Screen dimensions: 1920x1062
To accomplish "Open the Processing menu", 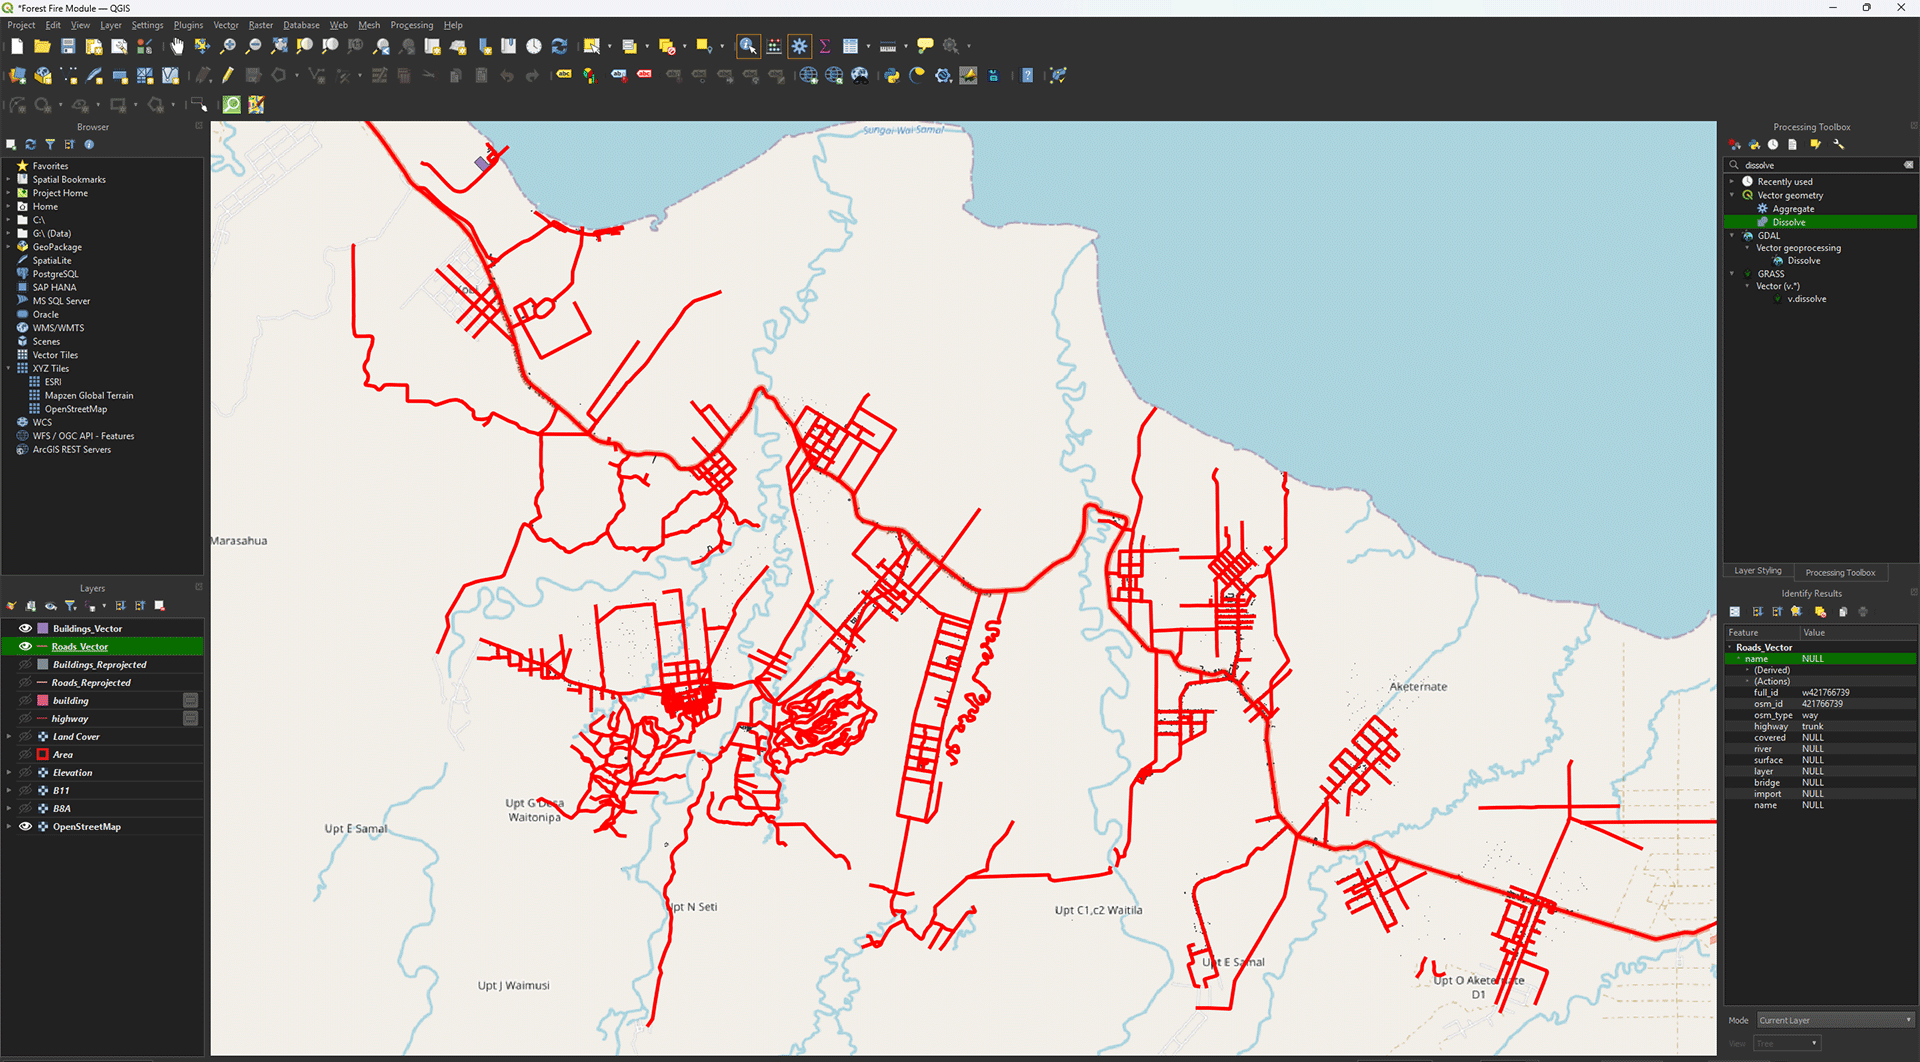I will point(411,25).
